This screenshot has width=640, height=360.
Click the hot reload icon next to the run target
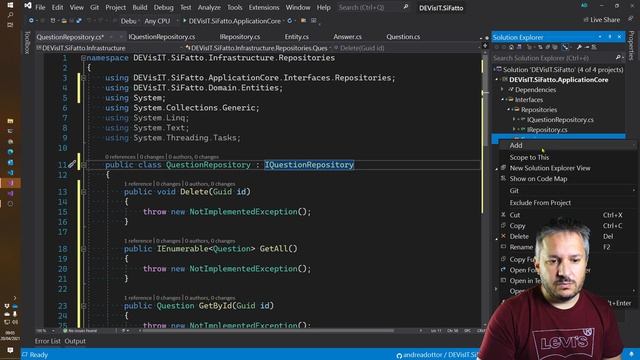tap(290, 20)
